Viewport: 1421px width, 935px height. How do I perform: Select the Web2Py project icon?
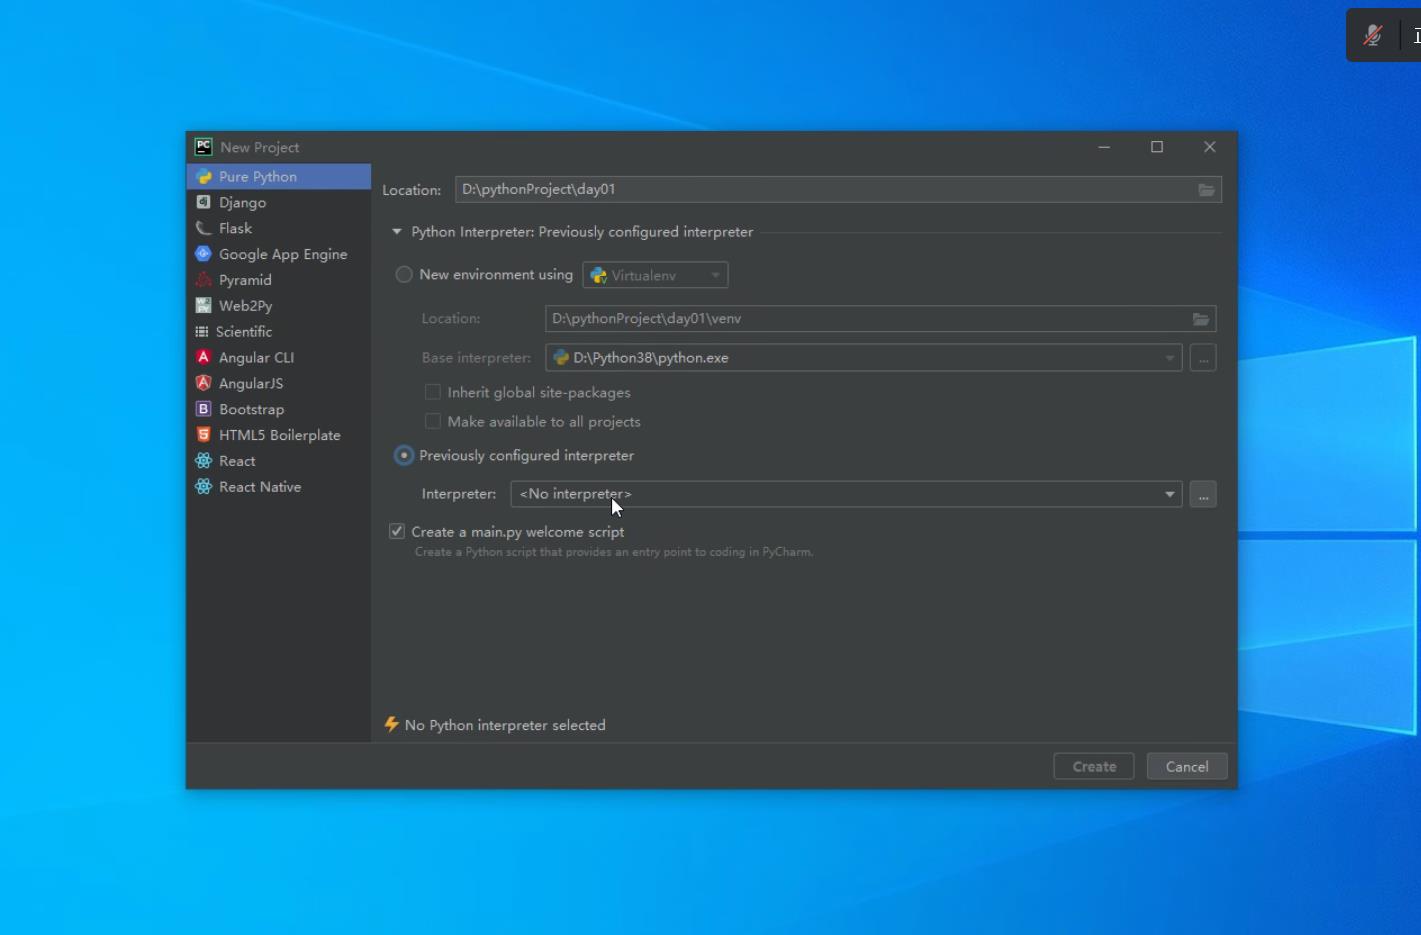click(204, 306)
